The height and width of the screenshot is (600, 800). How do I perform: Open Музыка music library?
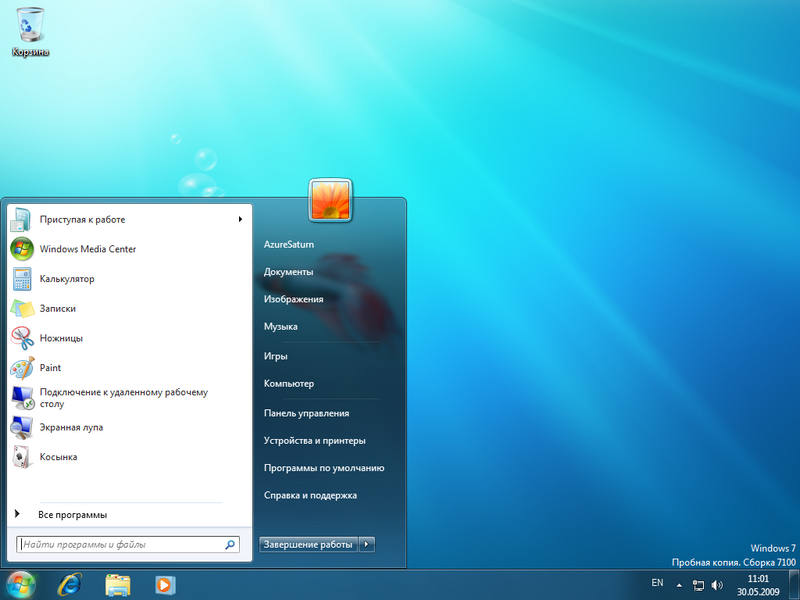281,327
